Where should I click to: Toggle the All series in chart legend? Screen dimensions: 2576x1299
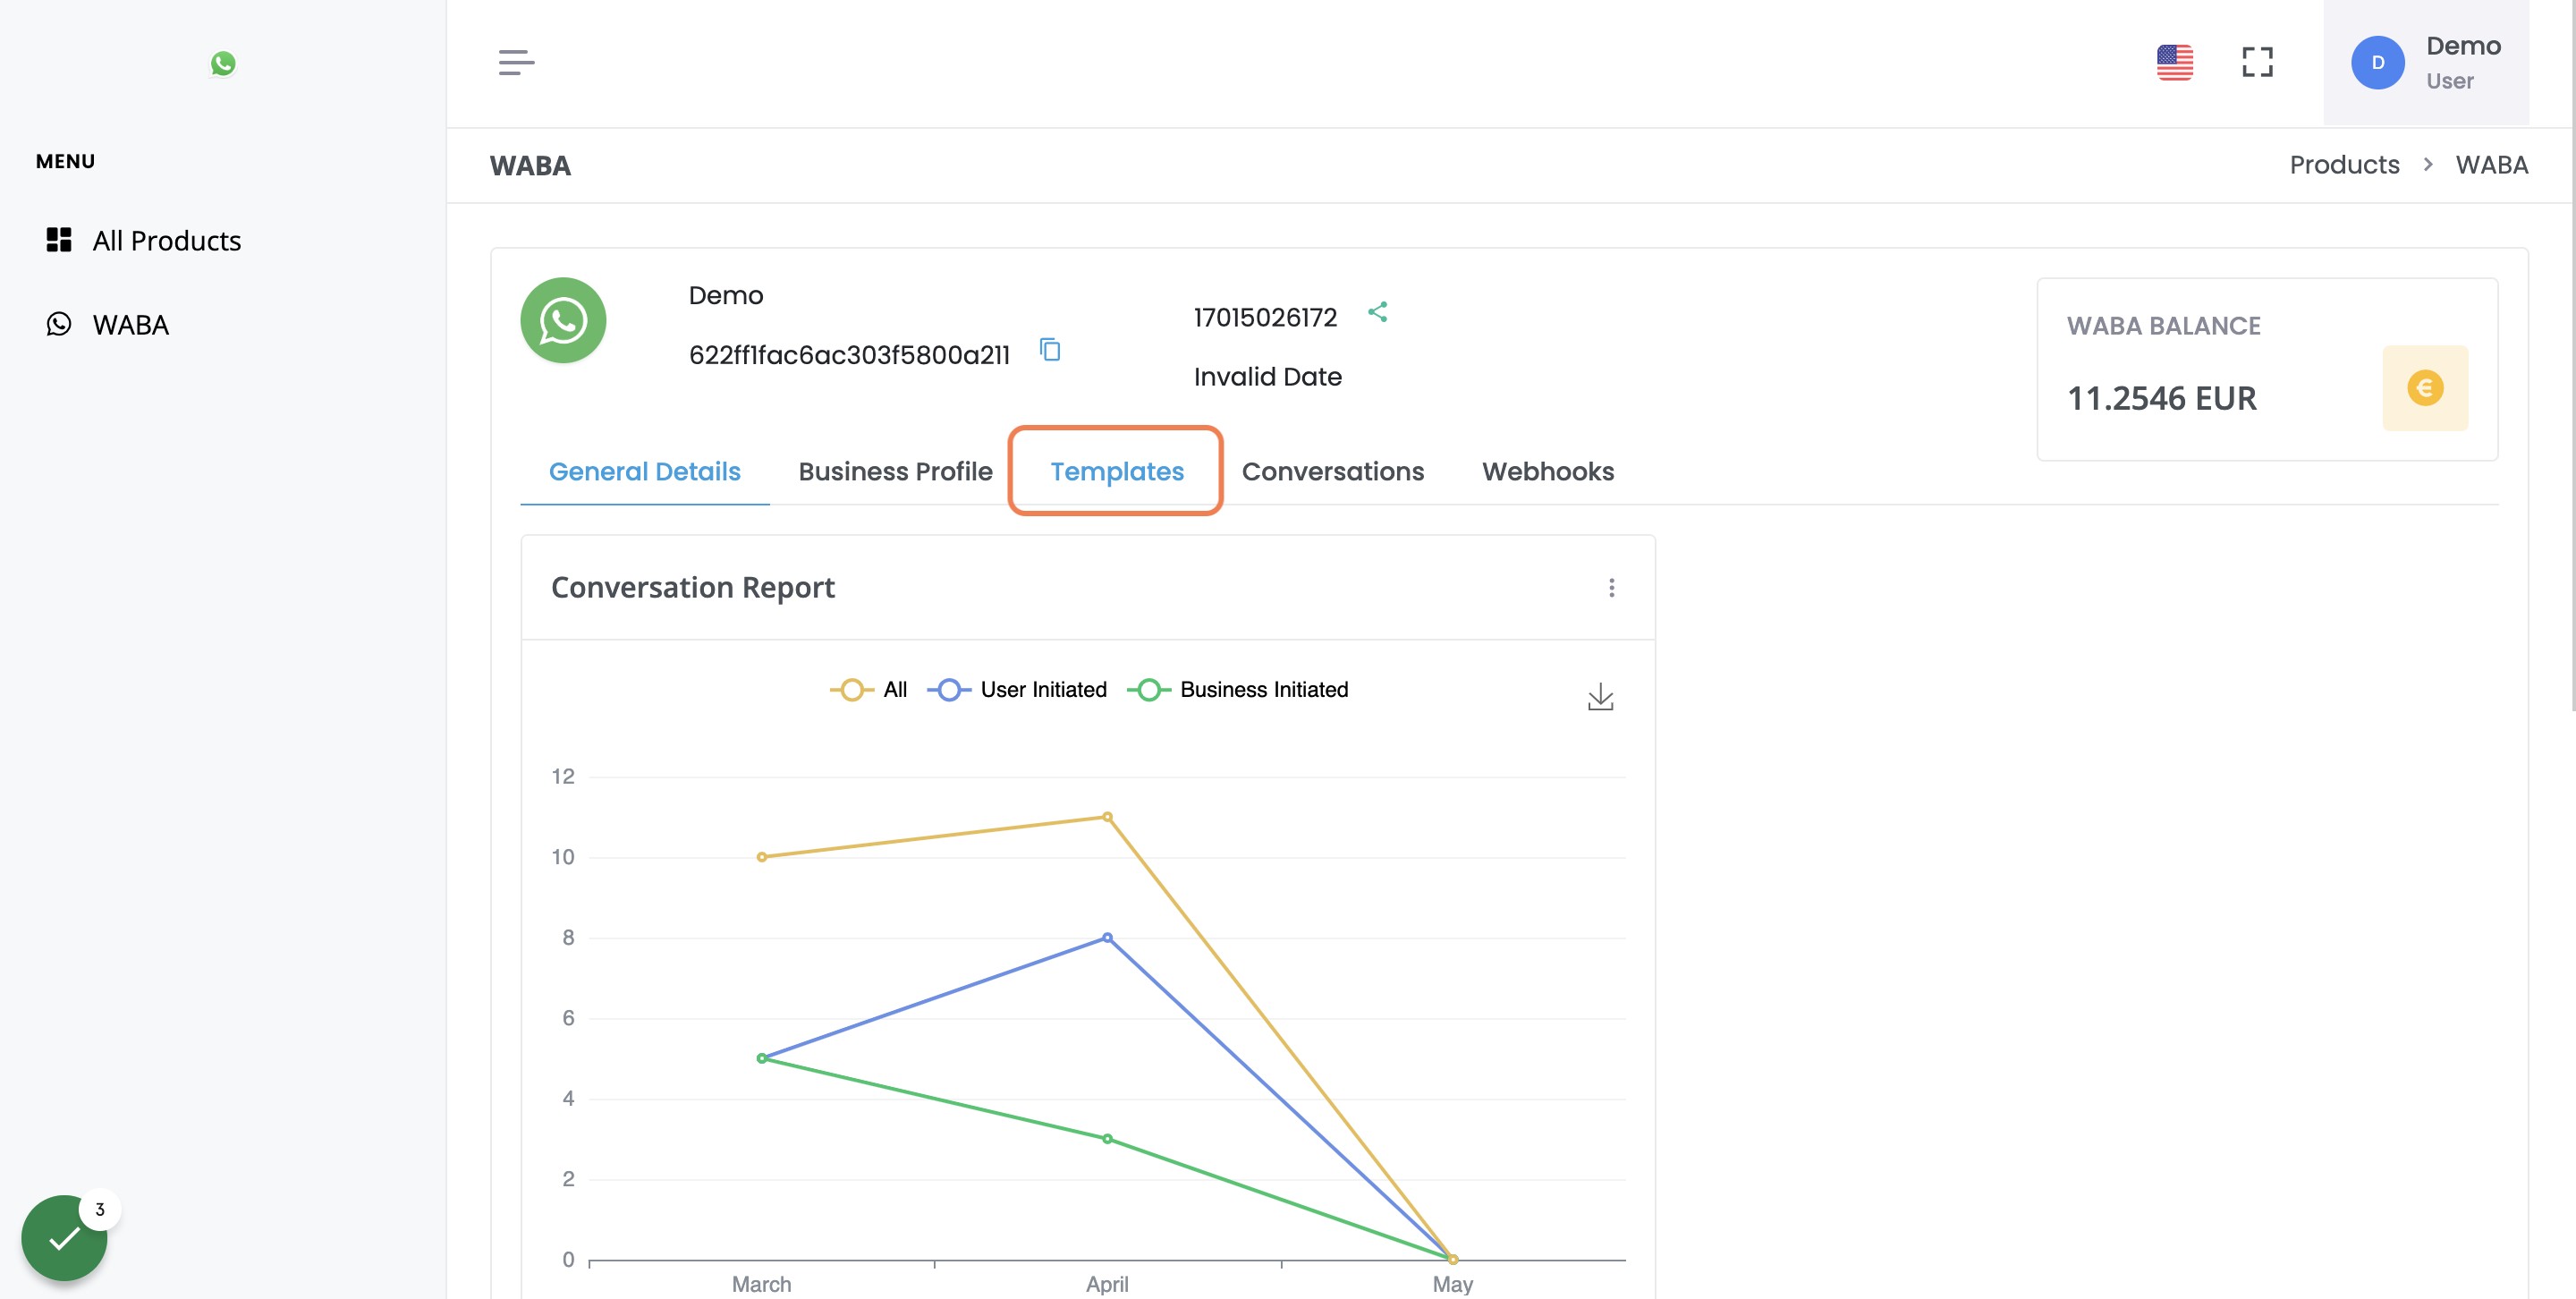point(868,690)
